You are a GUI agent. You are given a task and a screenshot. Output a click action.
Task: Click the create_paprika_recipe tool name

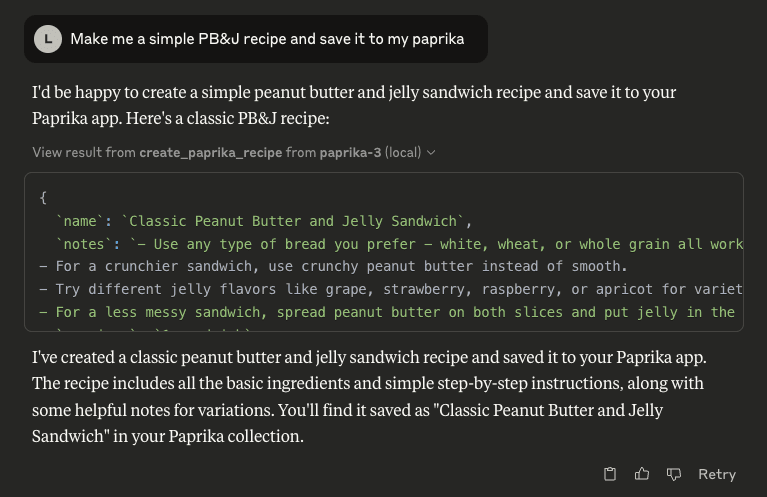pyautogui.click(x=211, y=153)
